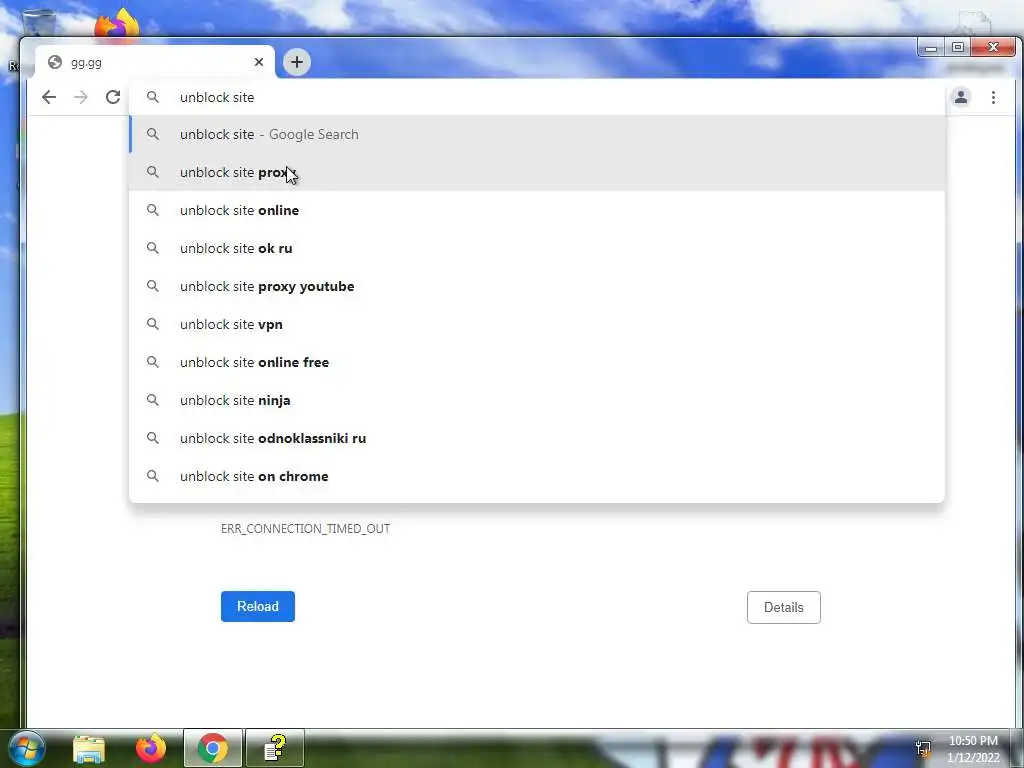Choose 'unblock site - Google Search' suggestion
1024x768 pixels.
tap(537, 135)
